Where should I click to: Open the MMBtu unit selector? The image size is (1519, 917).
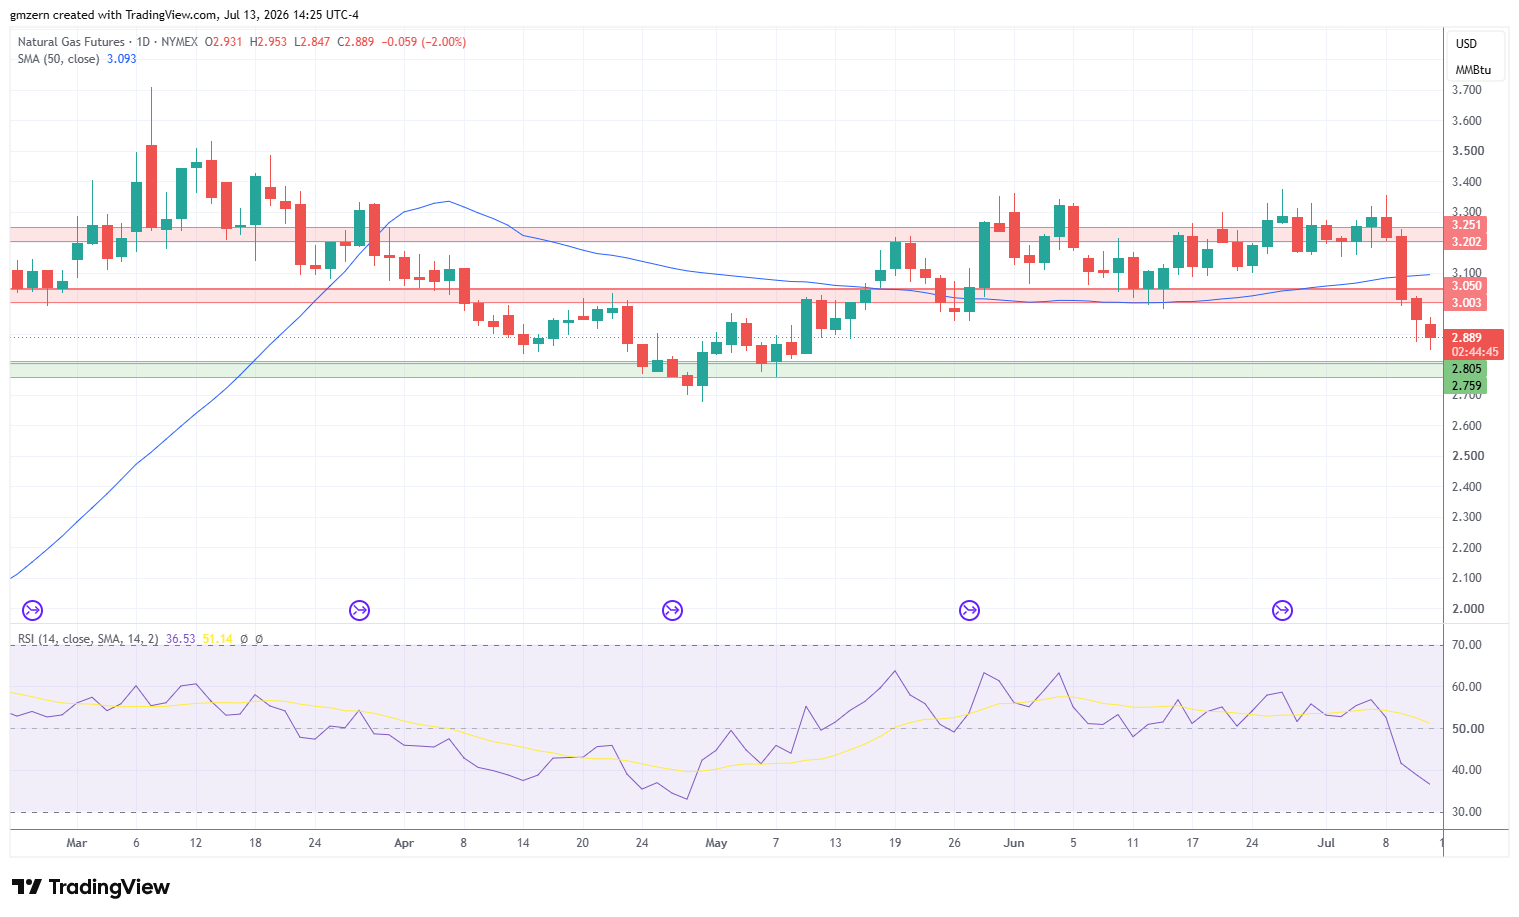[x=1473, y=70]
